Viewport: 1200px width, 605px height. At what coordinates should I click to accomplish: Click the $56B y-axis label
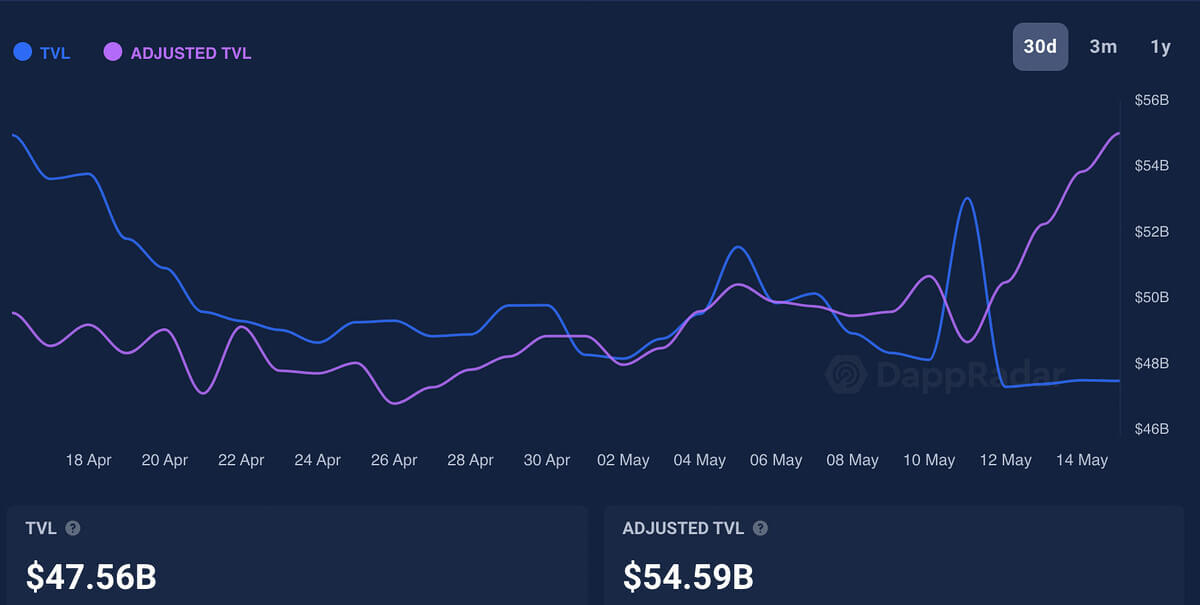point(1152,100)
